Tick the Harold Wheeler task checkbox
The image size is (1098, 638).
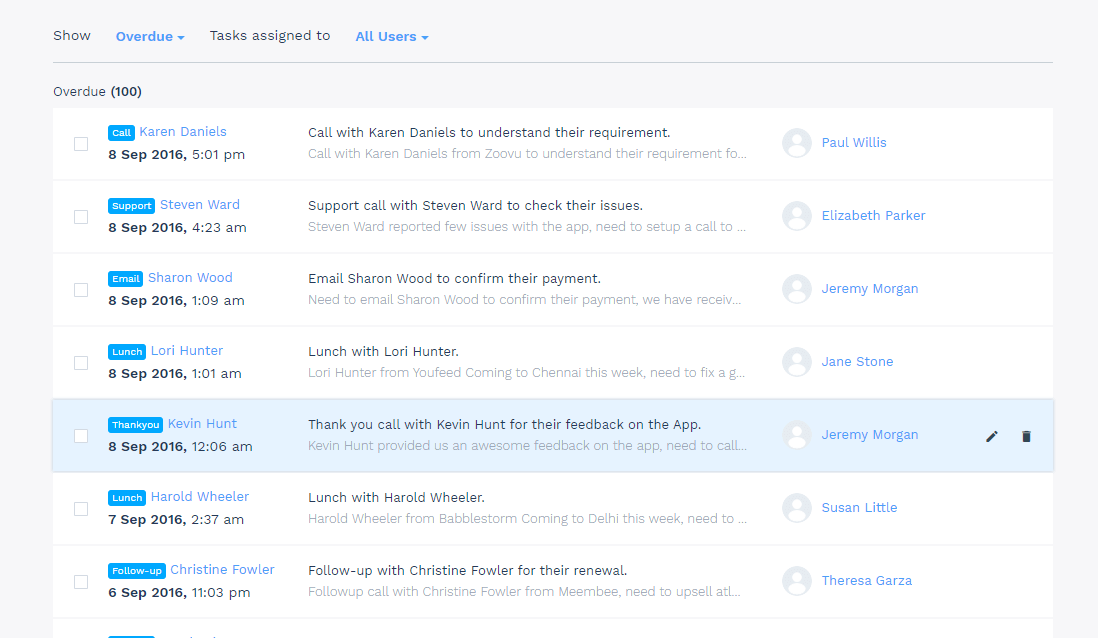coord(81,509)
